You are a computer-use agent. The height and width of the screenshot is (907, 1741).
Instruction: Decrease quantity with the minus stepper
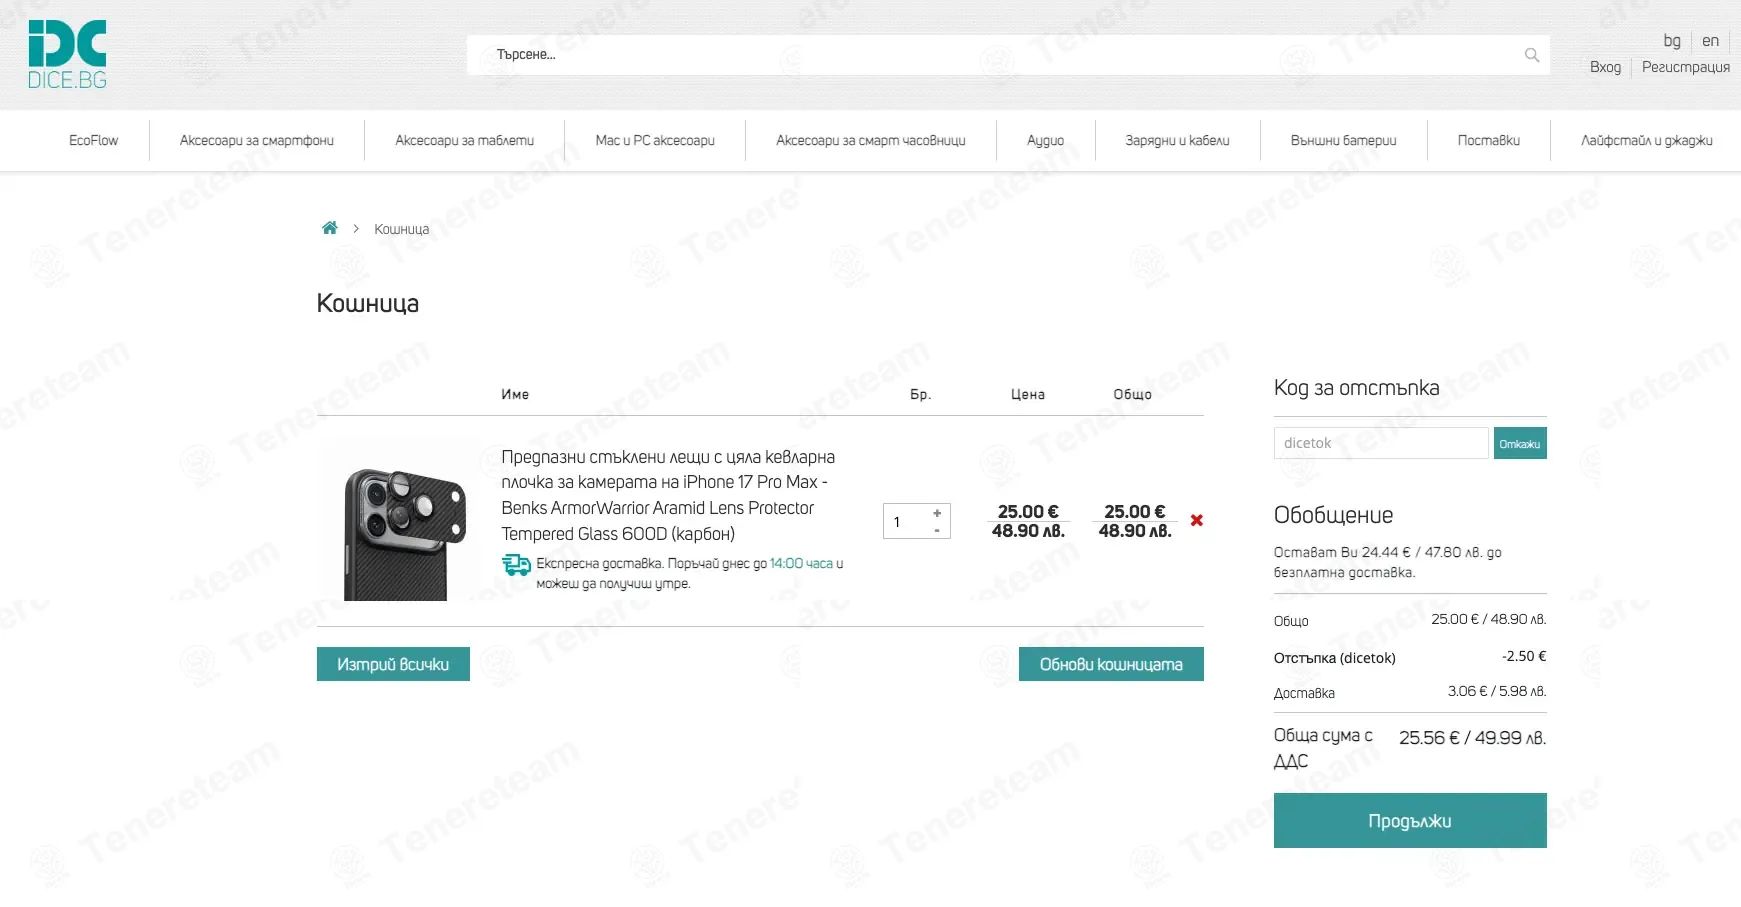point(937,530)
